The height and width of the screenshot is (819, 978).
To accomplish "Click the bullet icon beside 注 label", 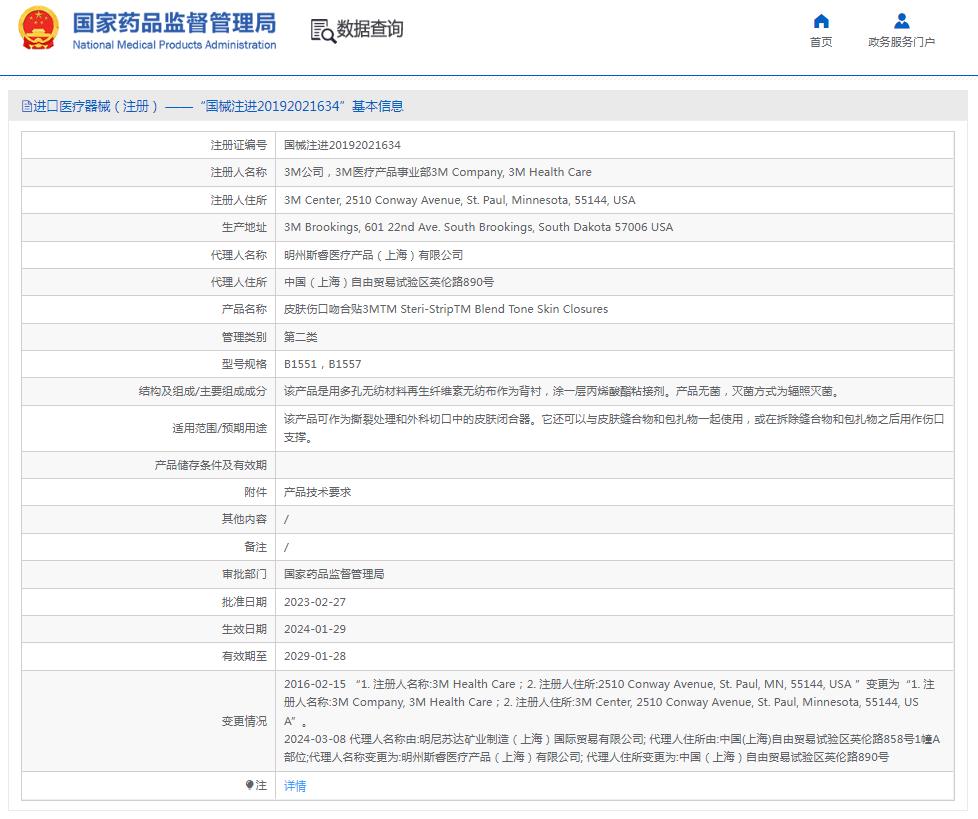I will point(249,785).
